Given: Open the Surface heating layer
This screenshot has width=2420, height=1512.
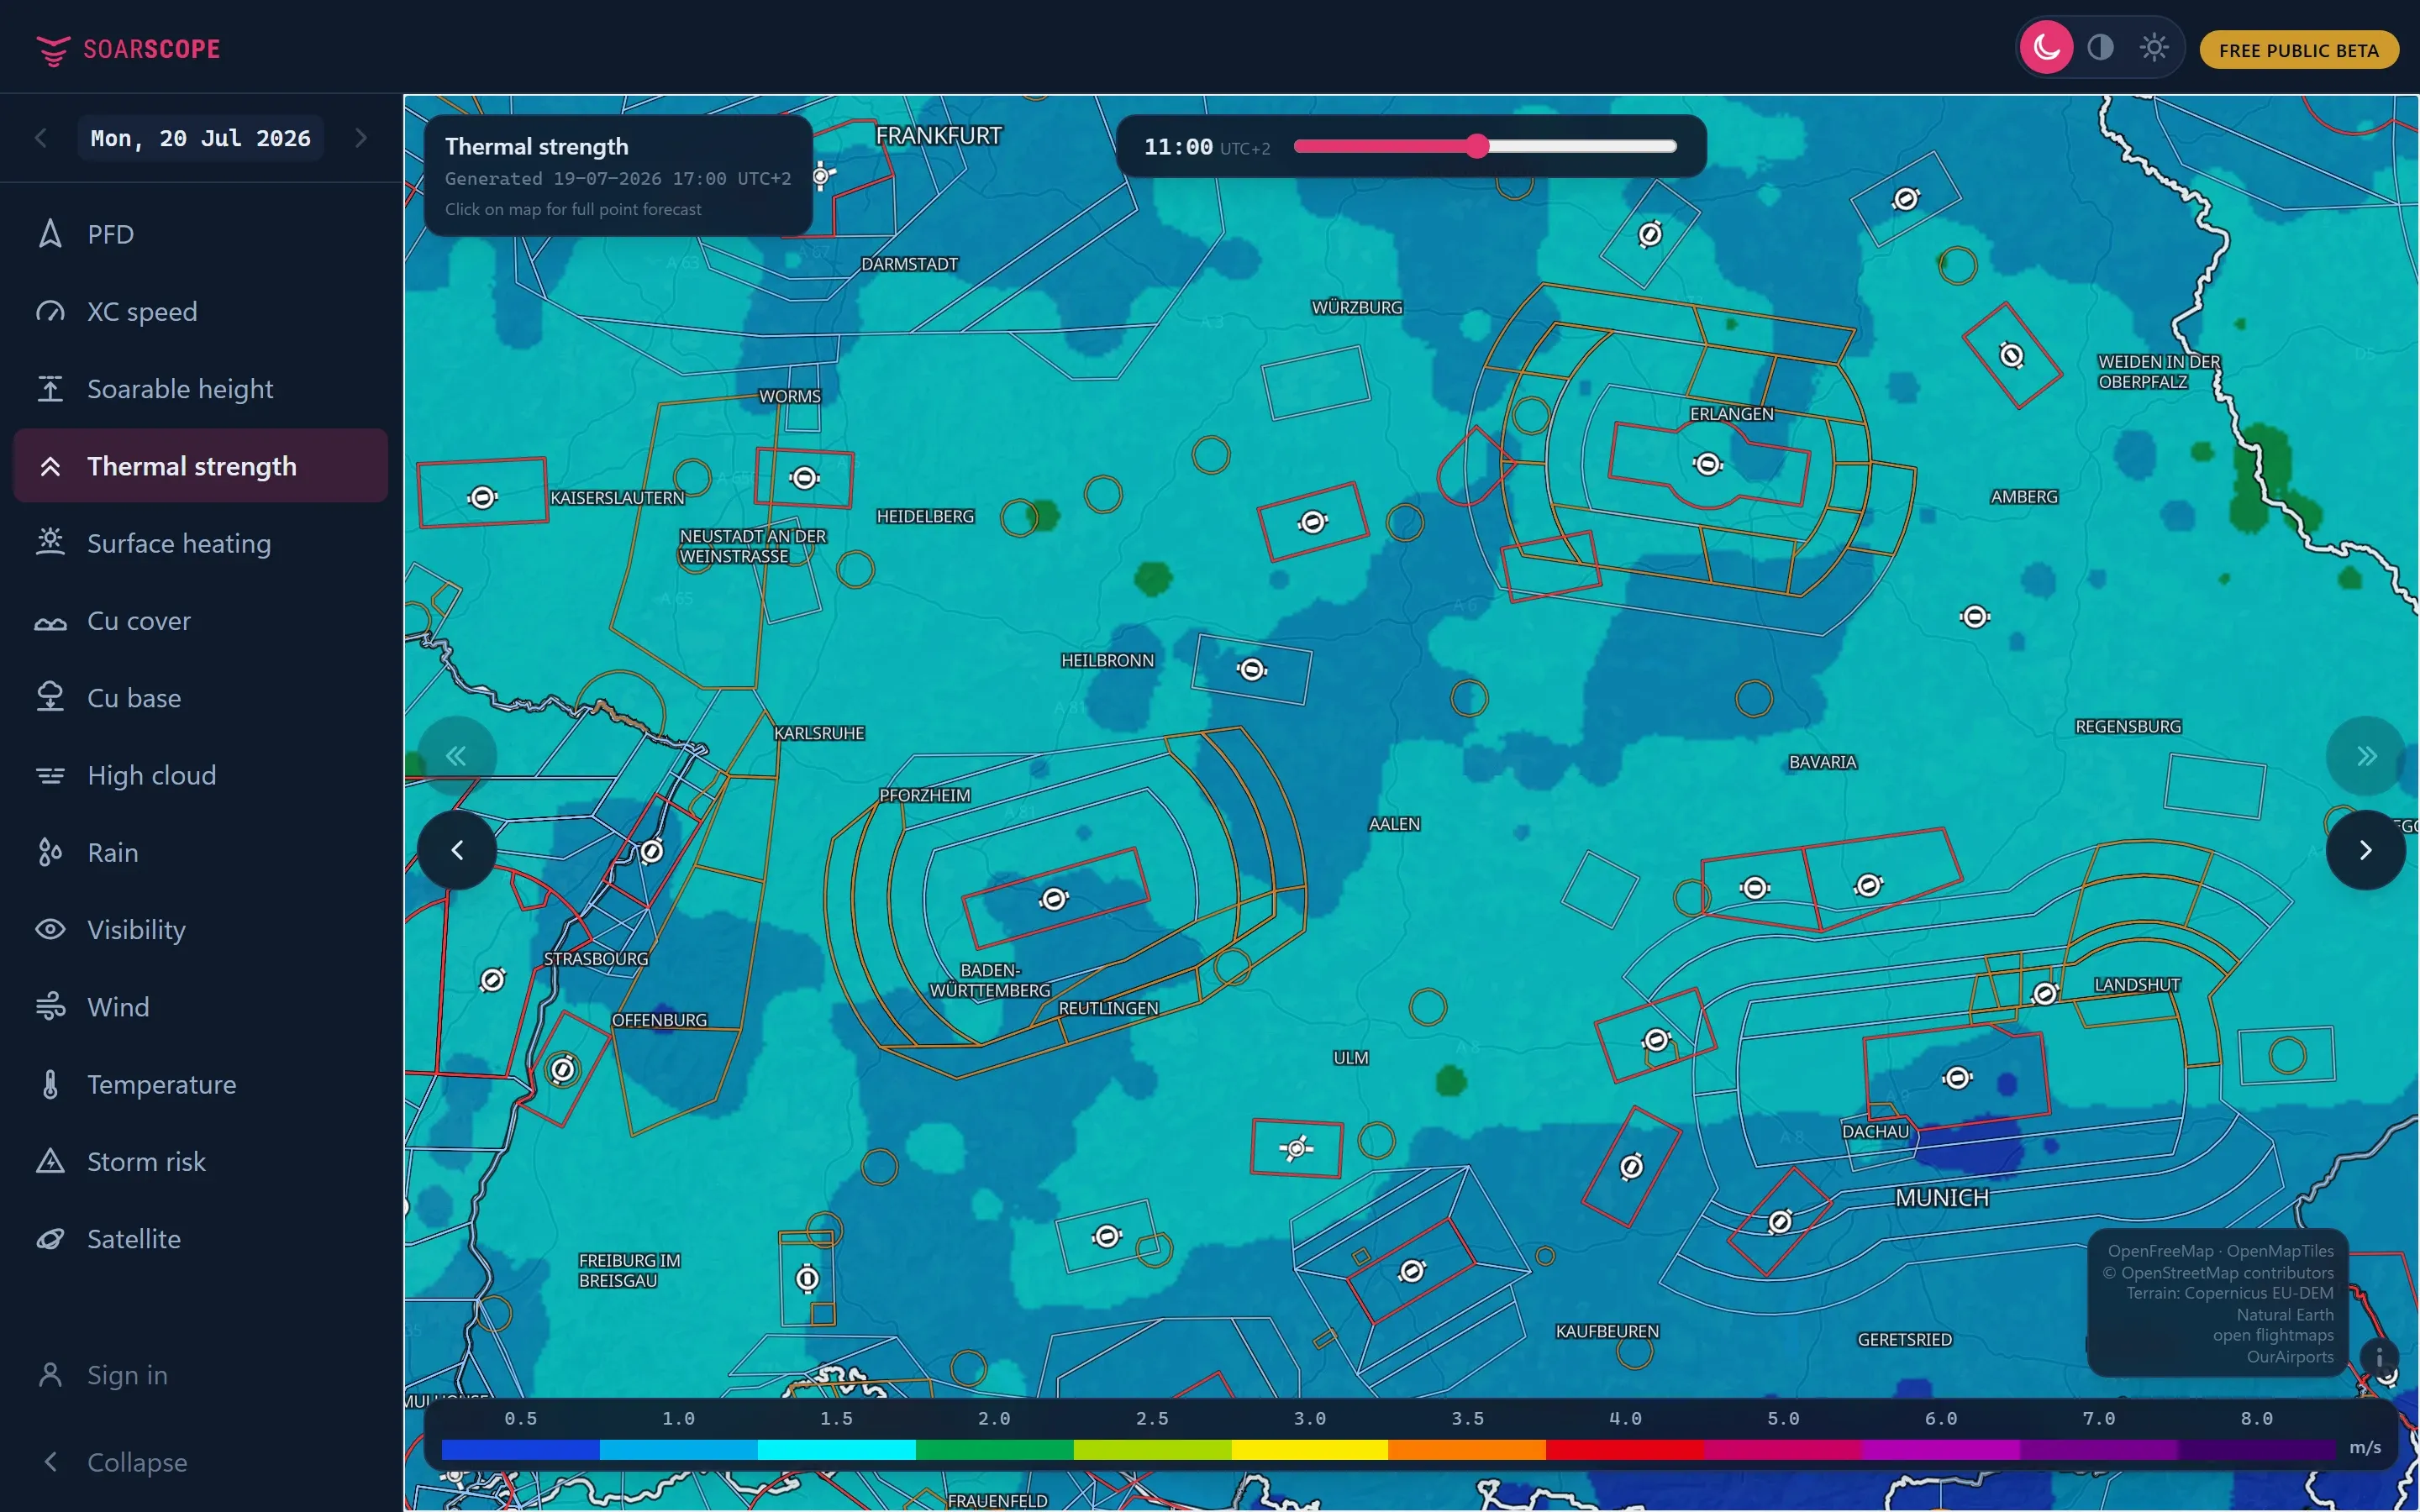Looking at the screenshot, I should tap(200, 543).
